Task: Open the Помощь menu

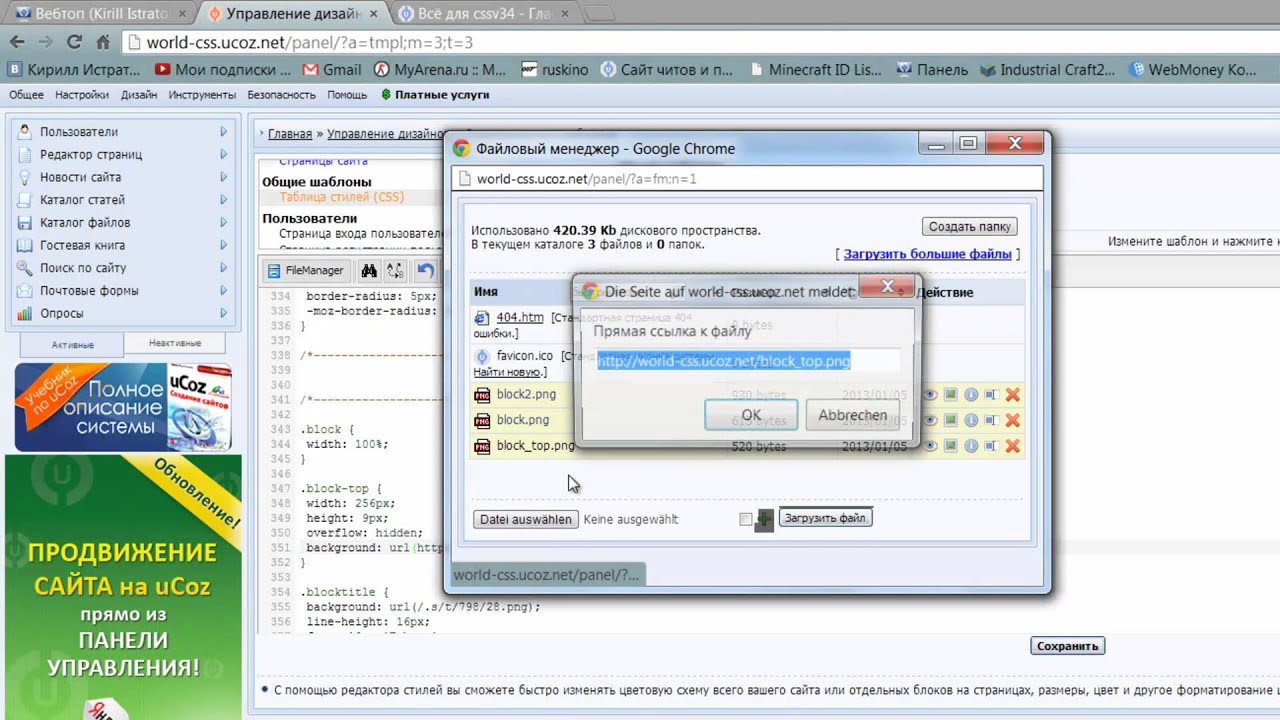Action: point(347,95)
